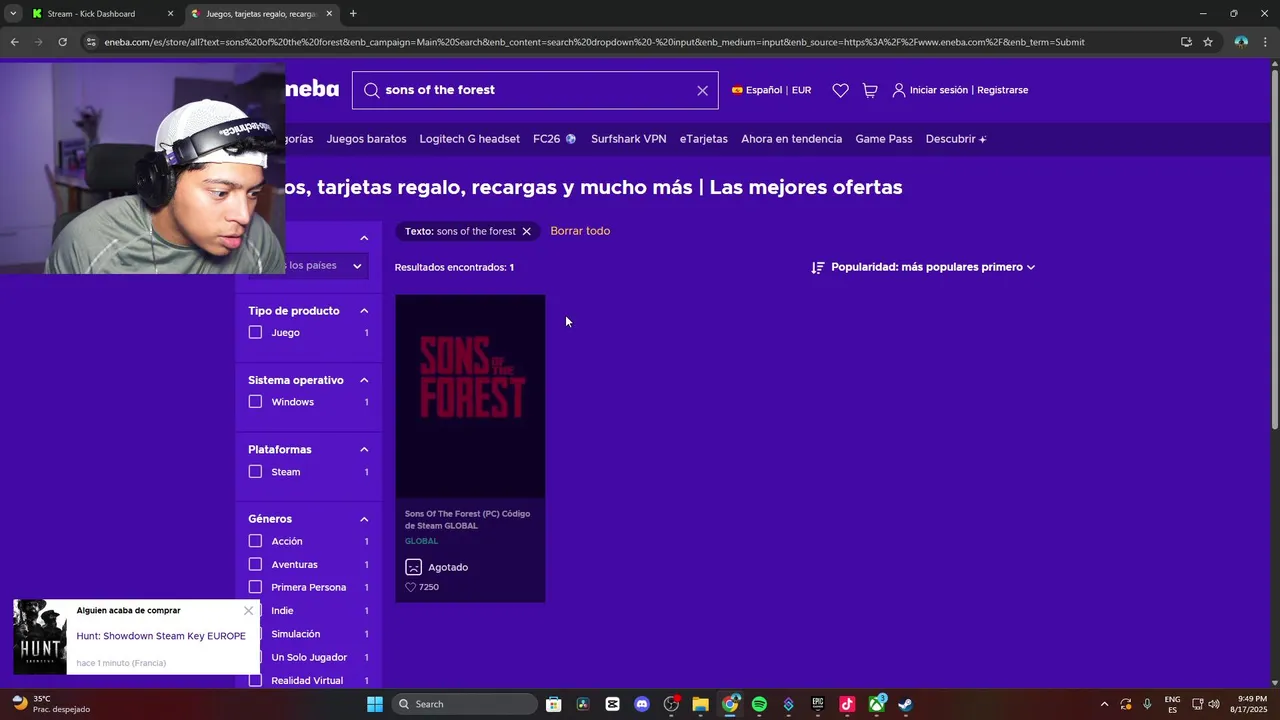
Task: Open Hunt: Showdown Steam Key EUROPE link
Action: pyautogui.click(x=161, y=636)
